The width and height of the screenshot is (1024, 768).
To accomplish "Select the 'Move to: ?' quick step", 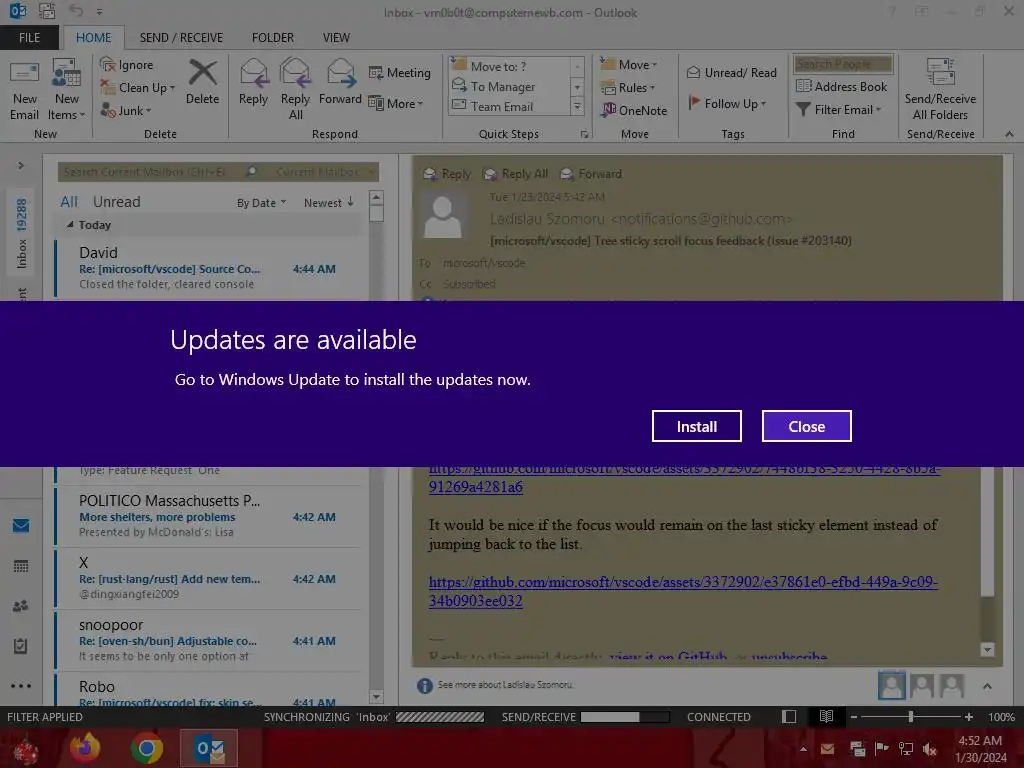I will point(509,66).
